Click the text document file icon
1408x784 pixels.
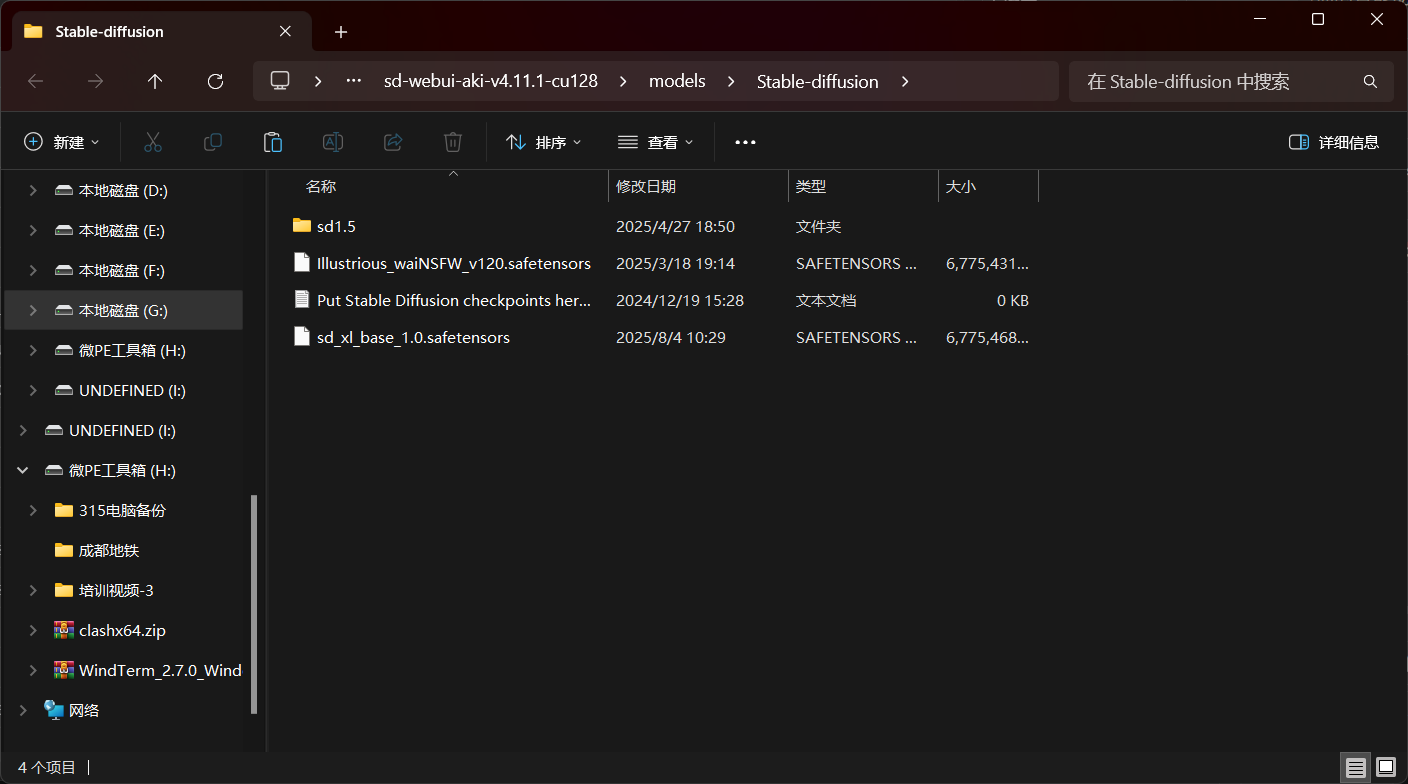tap(302, 300)
